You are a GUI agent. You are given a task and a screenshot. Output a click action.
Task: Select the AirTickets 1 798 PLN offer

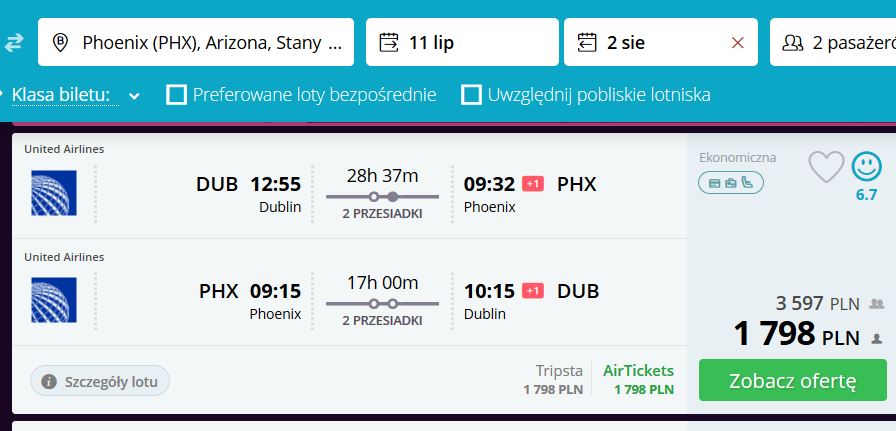coord(638,380)
